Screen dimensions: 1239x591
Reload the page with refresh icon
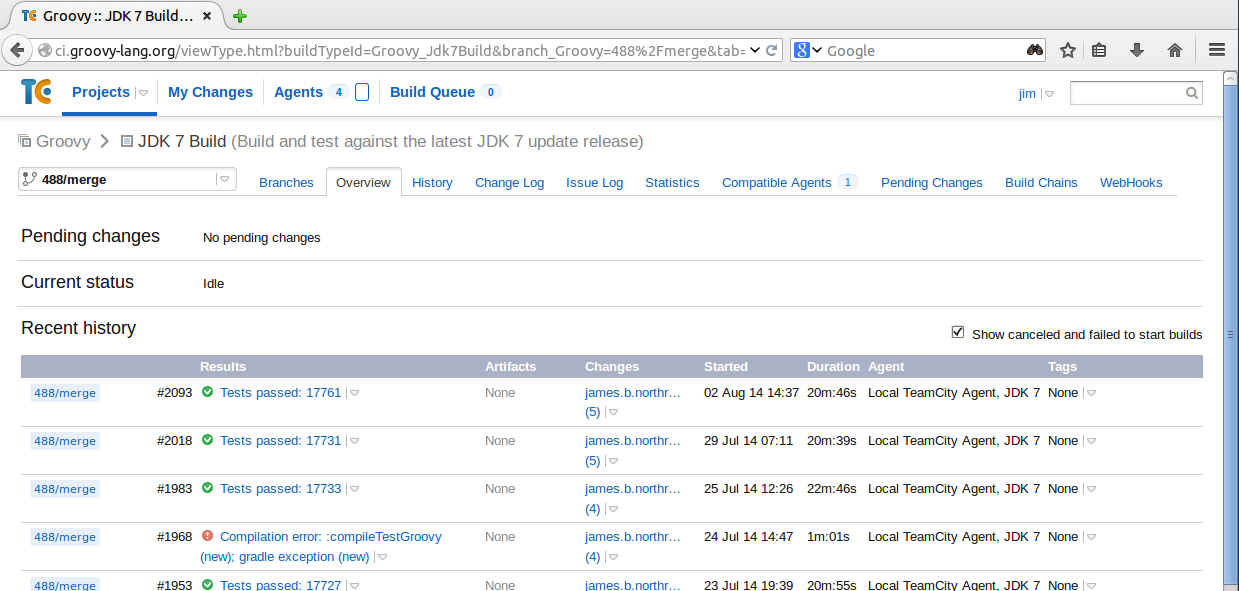772,50
